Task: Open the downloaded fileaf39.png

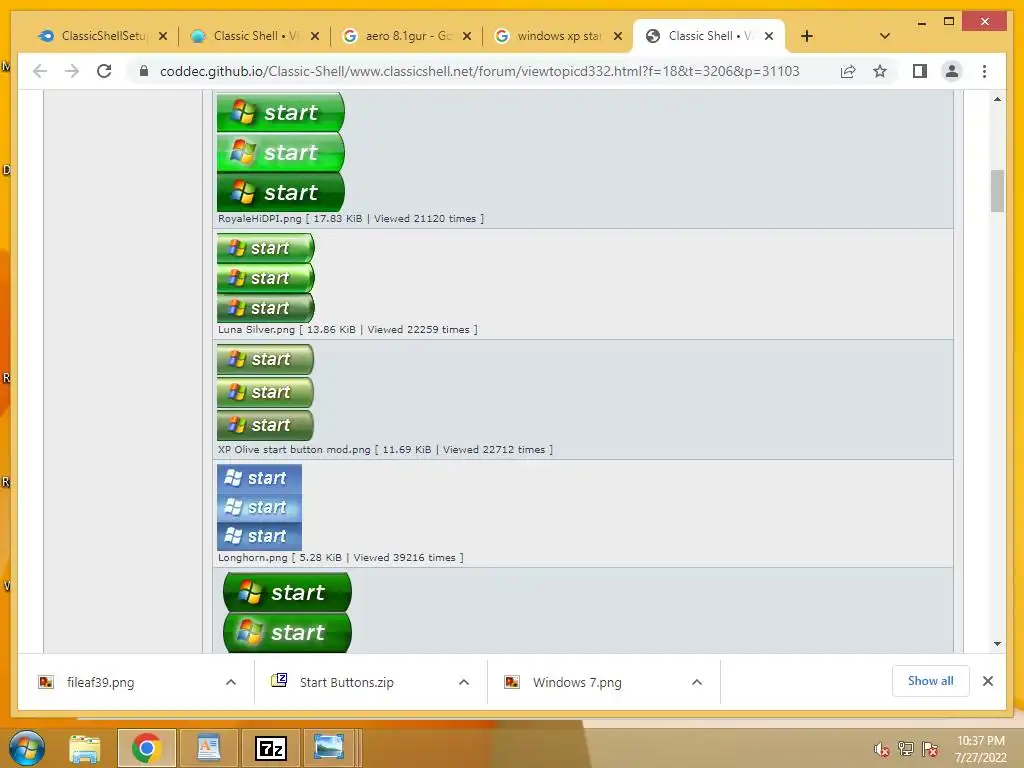Action: coord(101,682)
